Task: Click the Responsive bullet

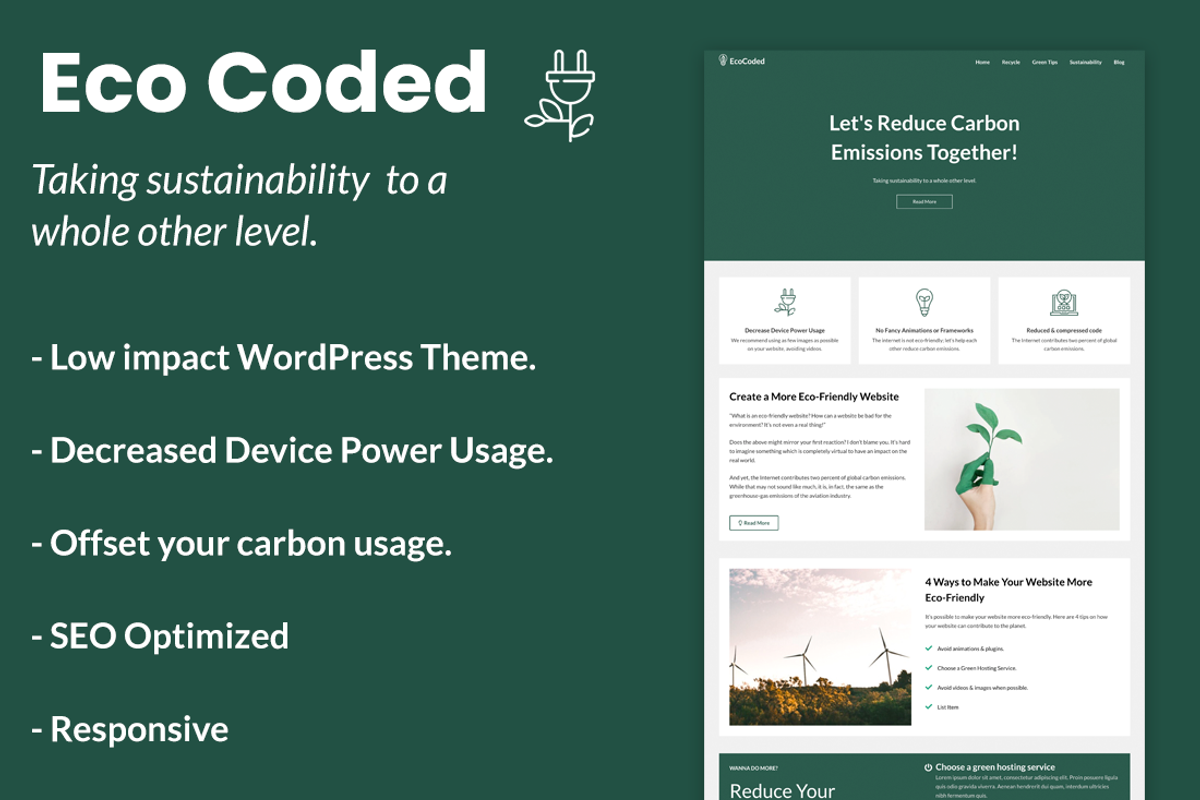Action: tap(130, 729)
